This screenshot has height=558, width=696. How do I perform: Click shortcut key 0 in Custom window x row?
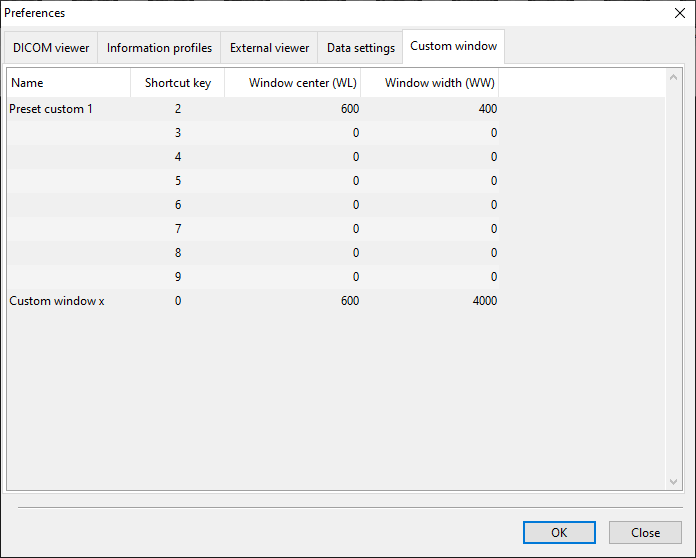click(x=178, y=301)
